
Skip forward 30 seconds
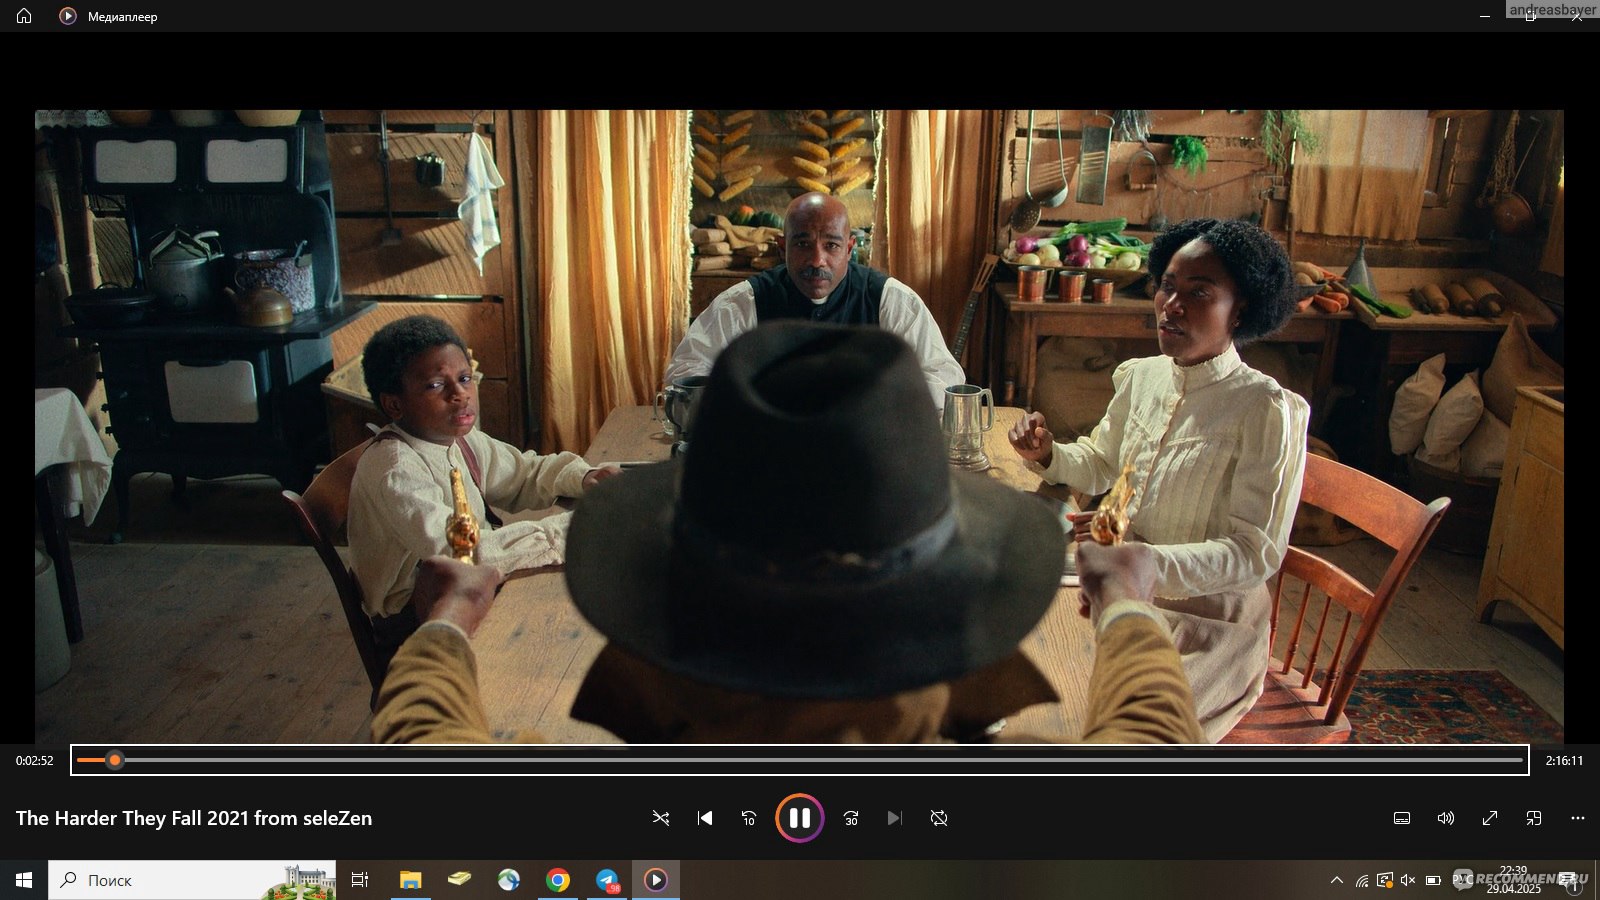coord(851,818)
